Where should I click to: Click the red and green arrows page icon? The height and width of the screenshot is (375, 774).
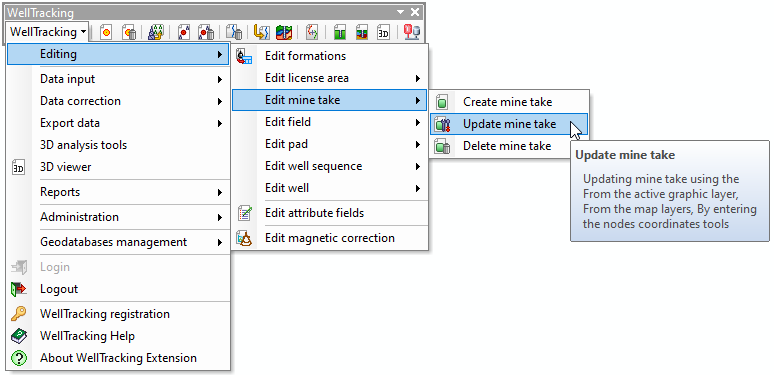point(311,32)
